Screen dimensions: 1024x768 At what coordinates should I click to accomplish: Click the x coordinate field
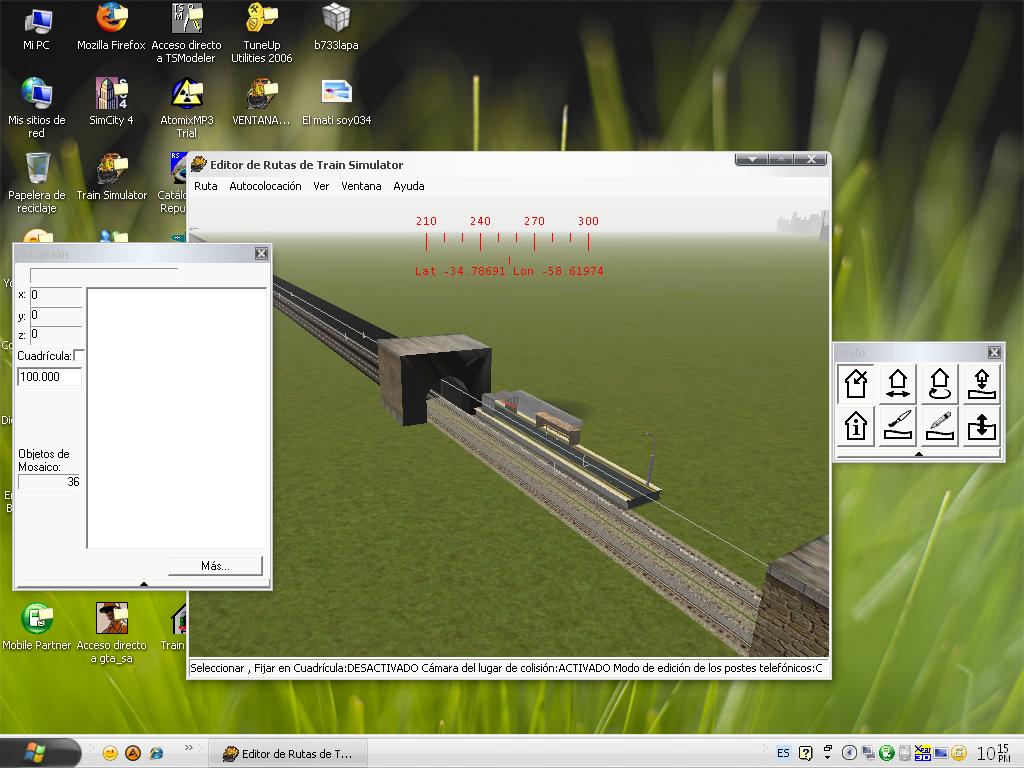point(55,295)
